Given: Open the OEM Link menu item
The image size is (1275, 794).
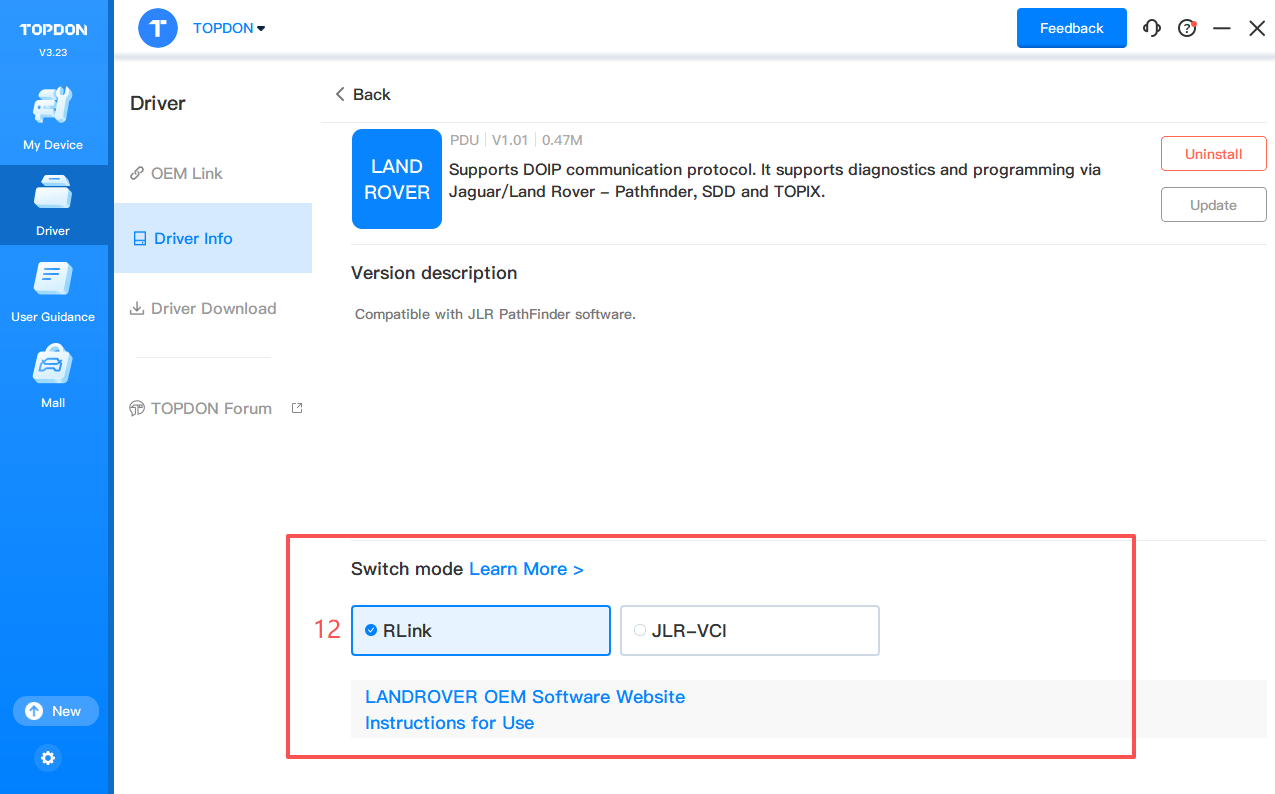Looking at the screenshot, I should (x=186, y=173).
